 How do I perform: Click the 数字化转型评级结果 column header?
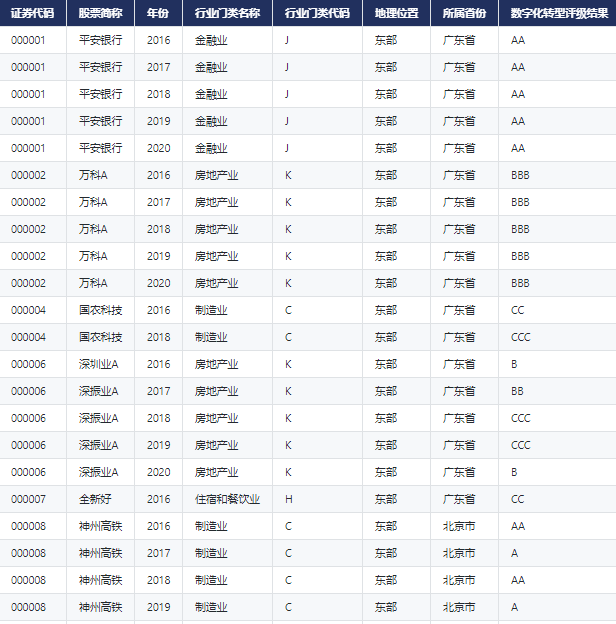tap(559, 13)
